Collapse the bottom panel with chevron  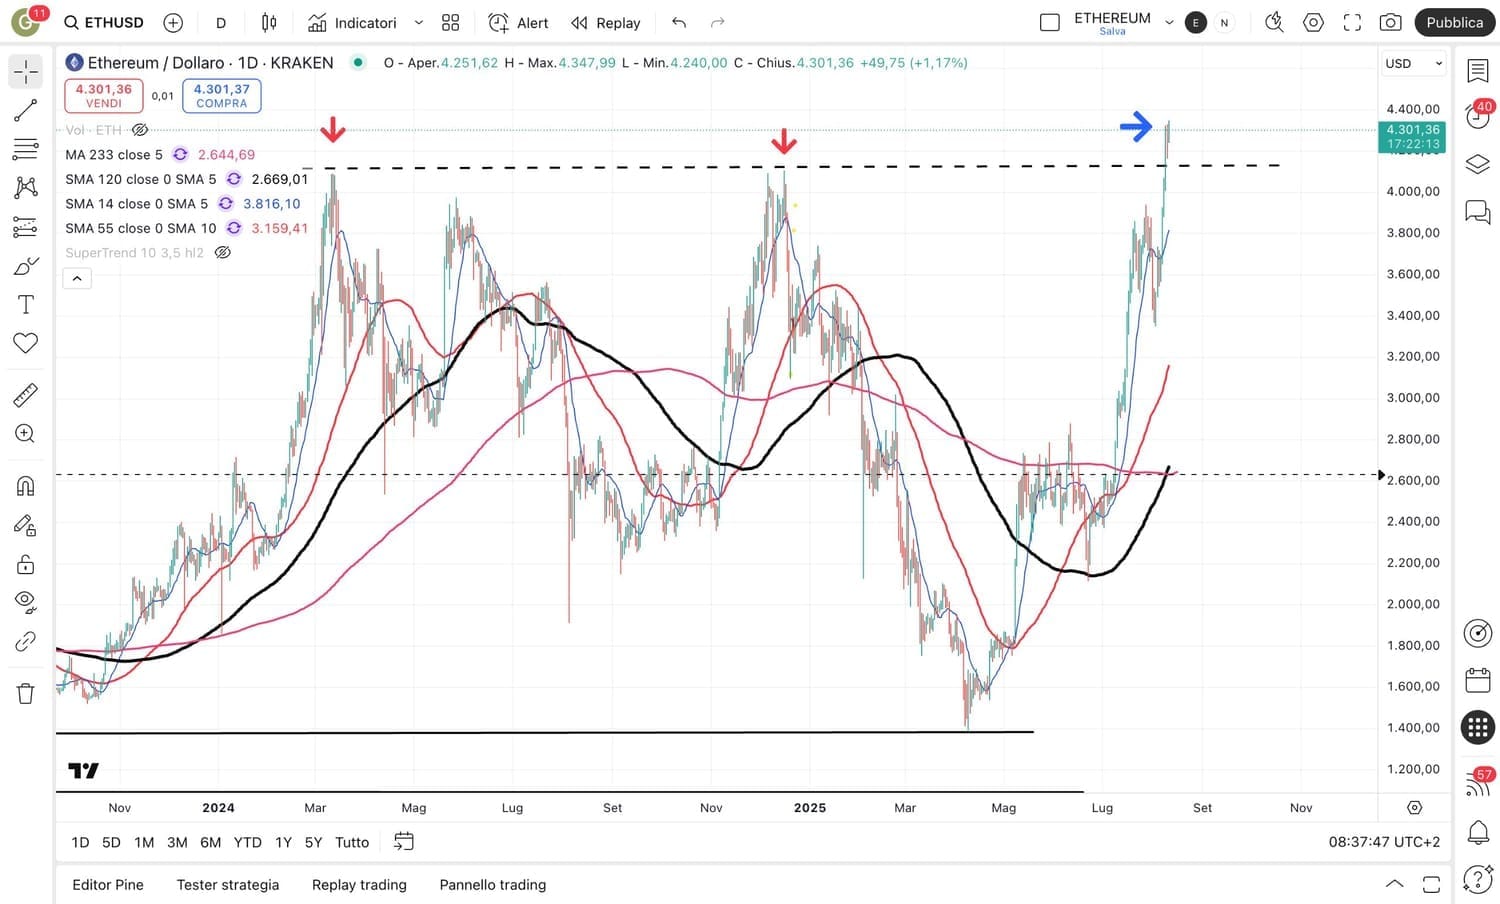tap(1394, 884)
